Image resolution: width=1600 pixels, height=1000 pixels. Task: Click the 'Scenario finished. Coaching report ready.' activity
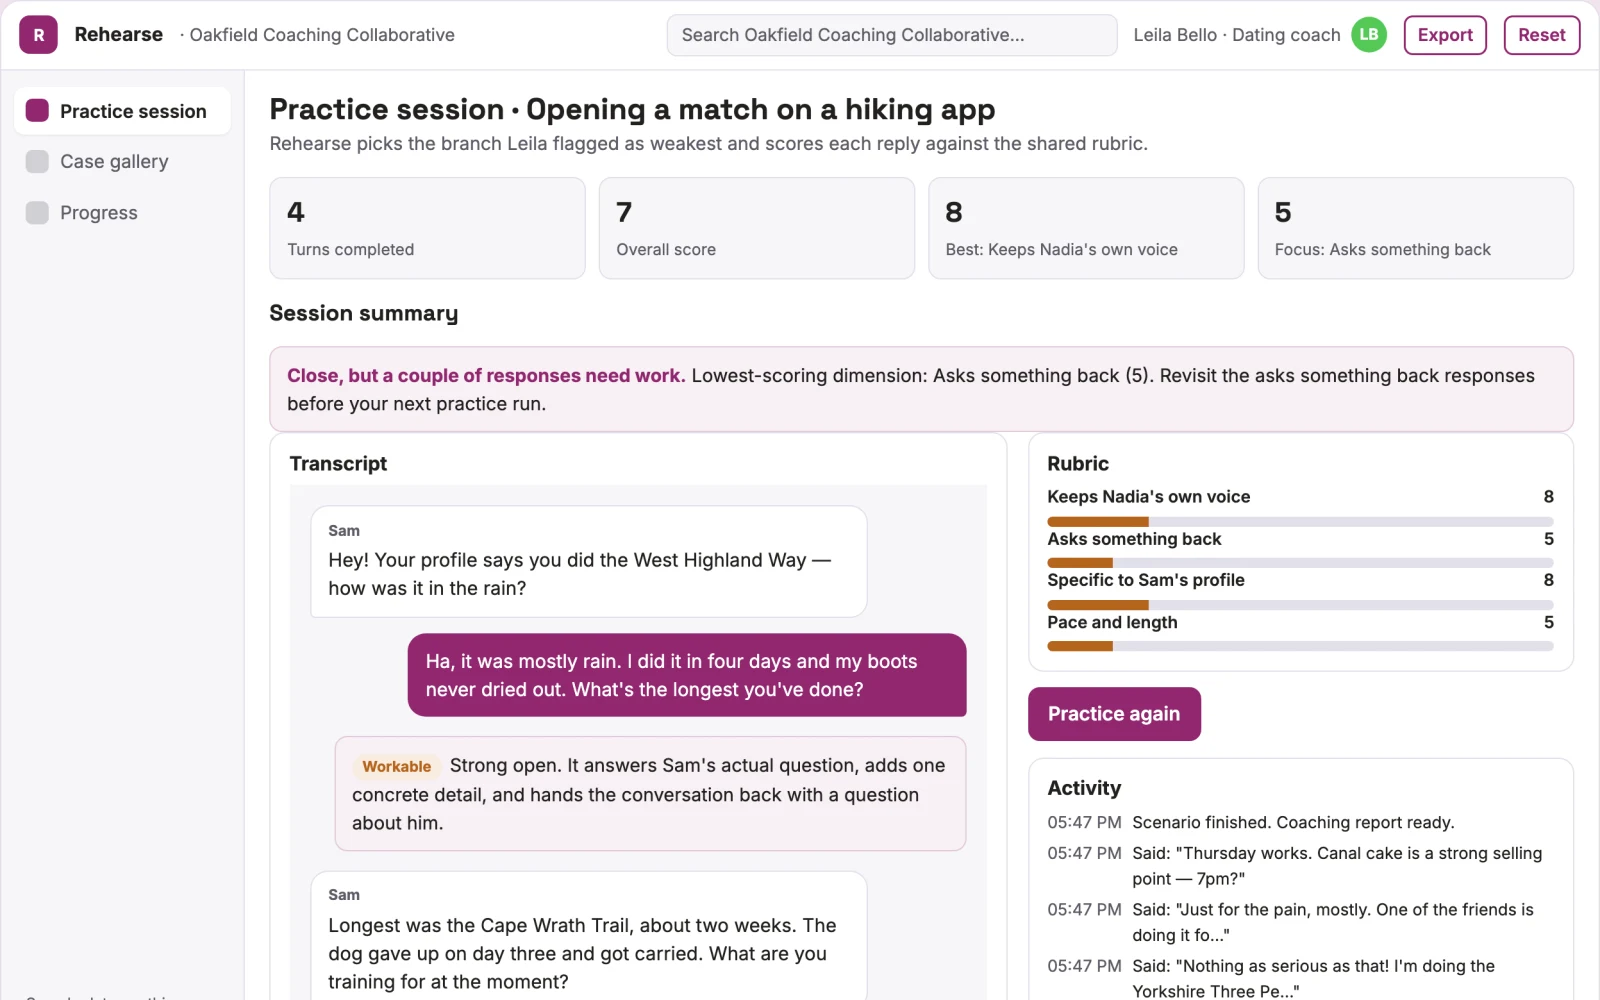coord(1293,822)
